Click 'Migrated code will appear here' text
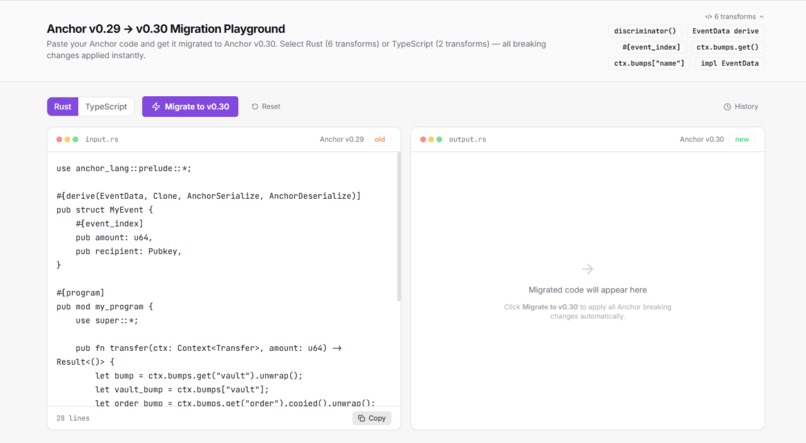Screen dimensions: 806x443 [x=588, y=290]
